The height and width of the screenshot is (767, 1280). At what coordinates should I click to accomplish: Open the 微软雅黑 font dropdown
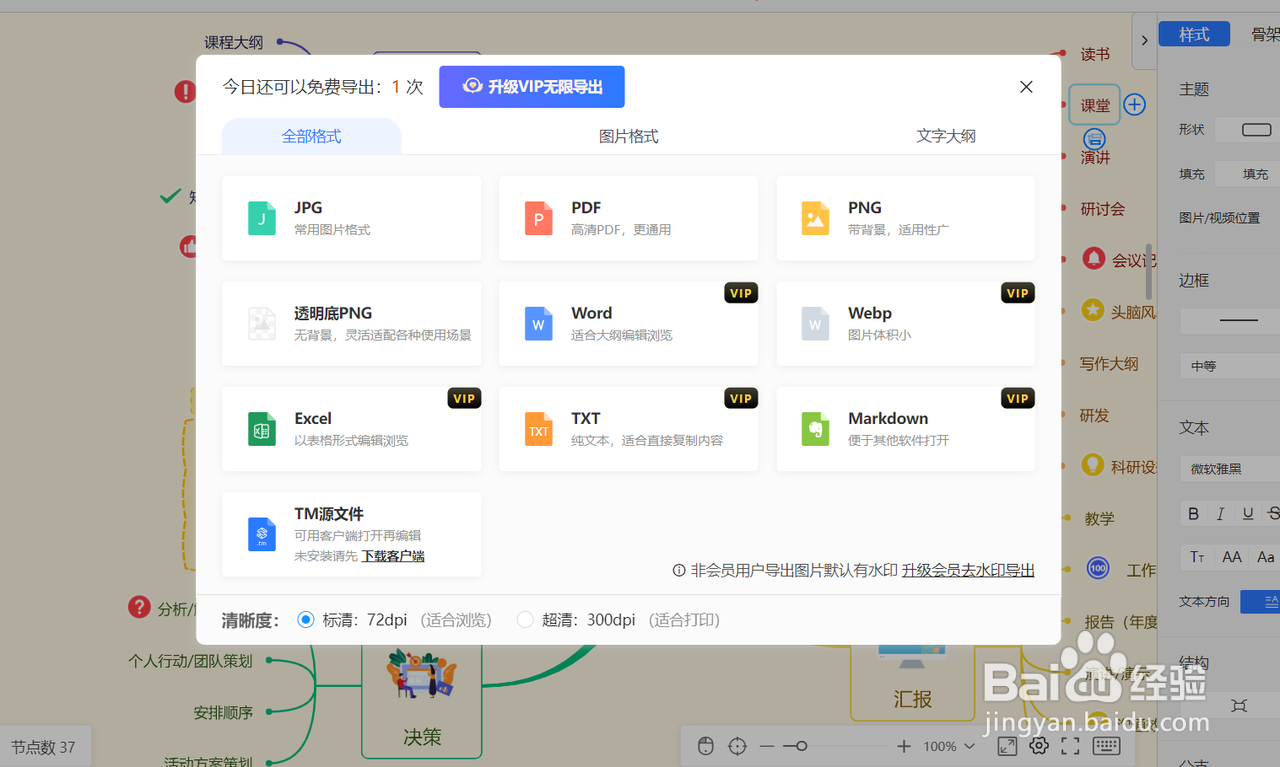1230,469
